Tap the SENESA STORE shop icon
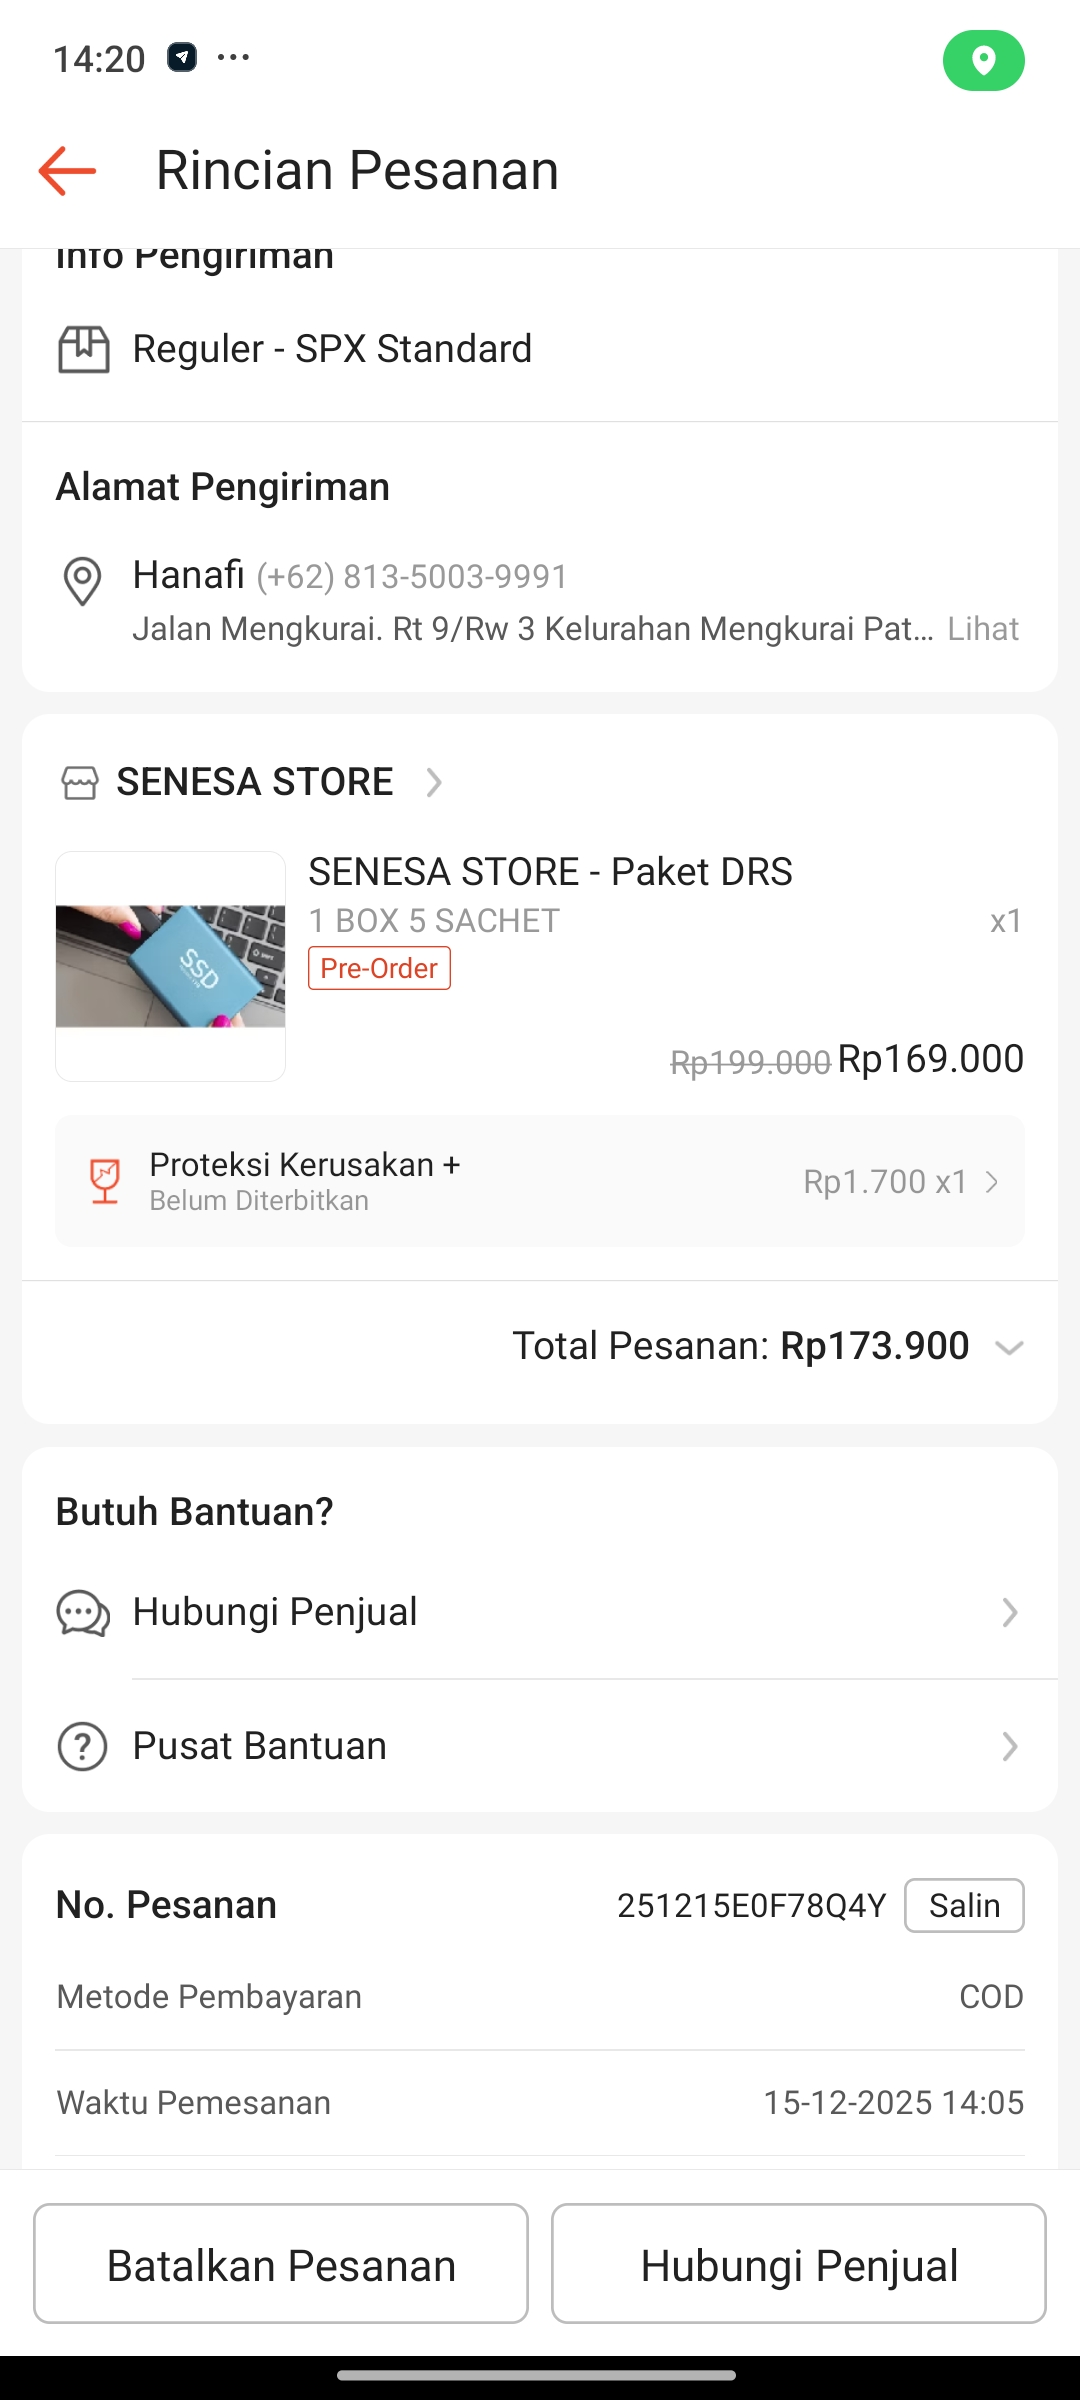Screen dimensions: 1080x2400 point(80,783)
